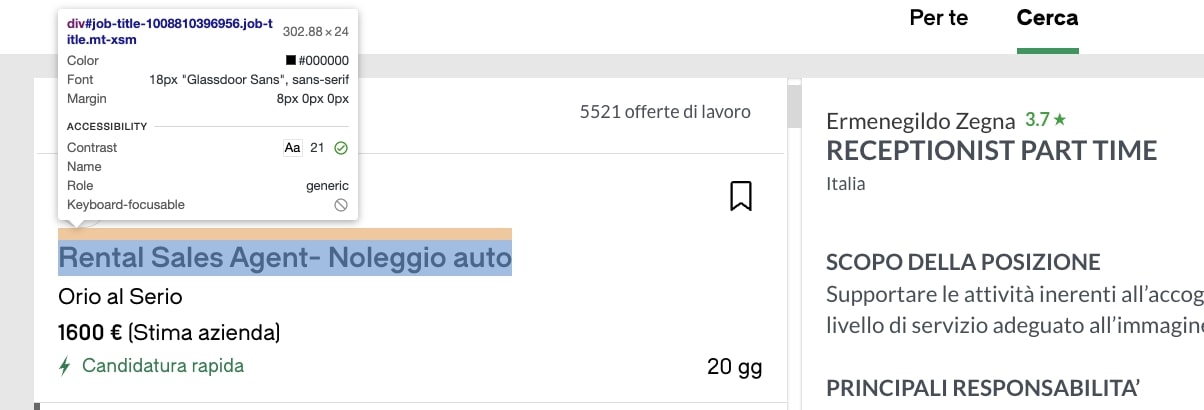The height and width of the screenshot is (410, 1204).
Task: Click the Aa contrast sample badge
Action: (292, 148)
